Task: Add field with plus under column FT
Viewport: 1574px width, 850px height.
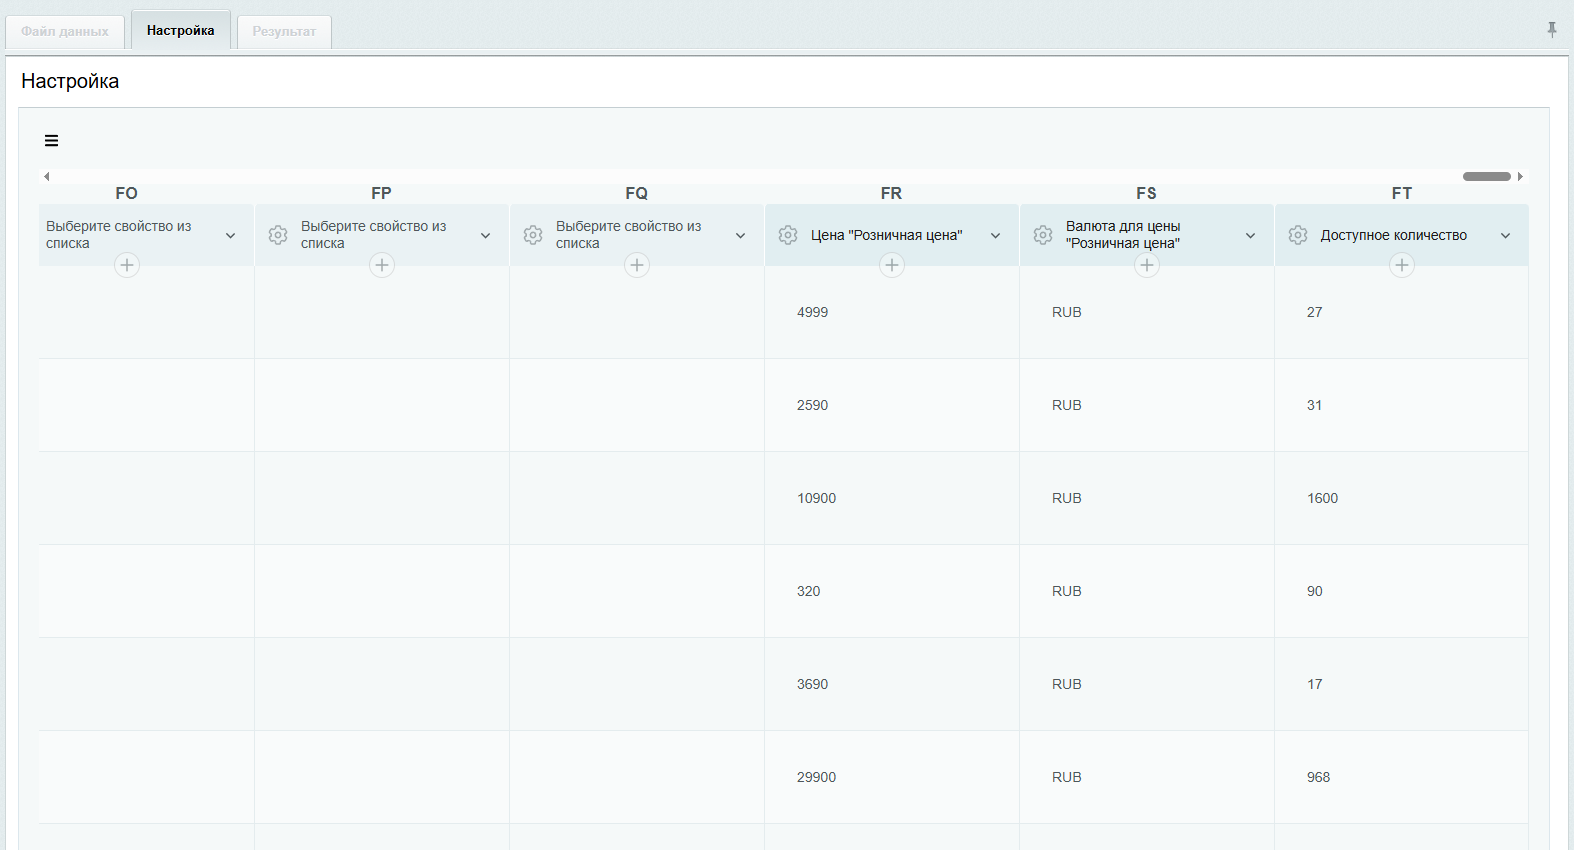Action: (x=1402, y=265)
